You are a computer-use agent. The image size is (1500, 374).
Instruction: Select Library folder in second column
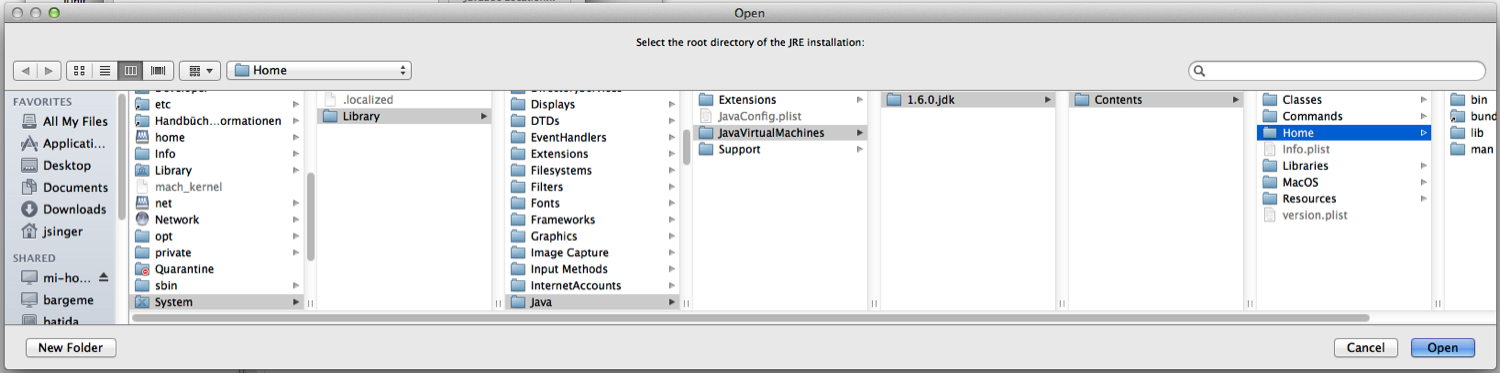[405, 116]
